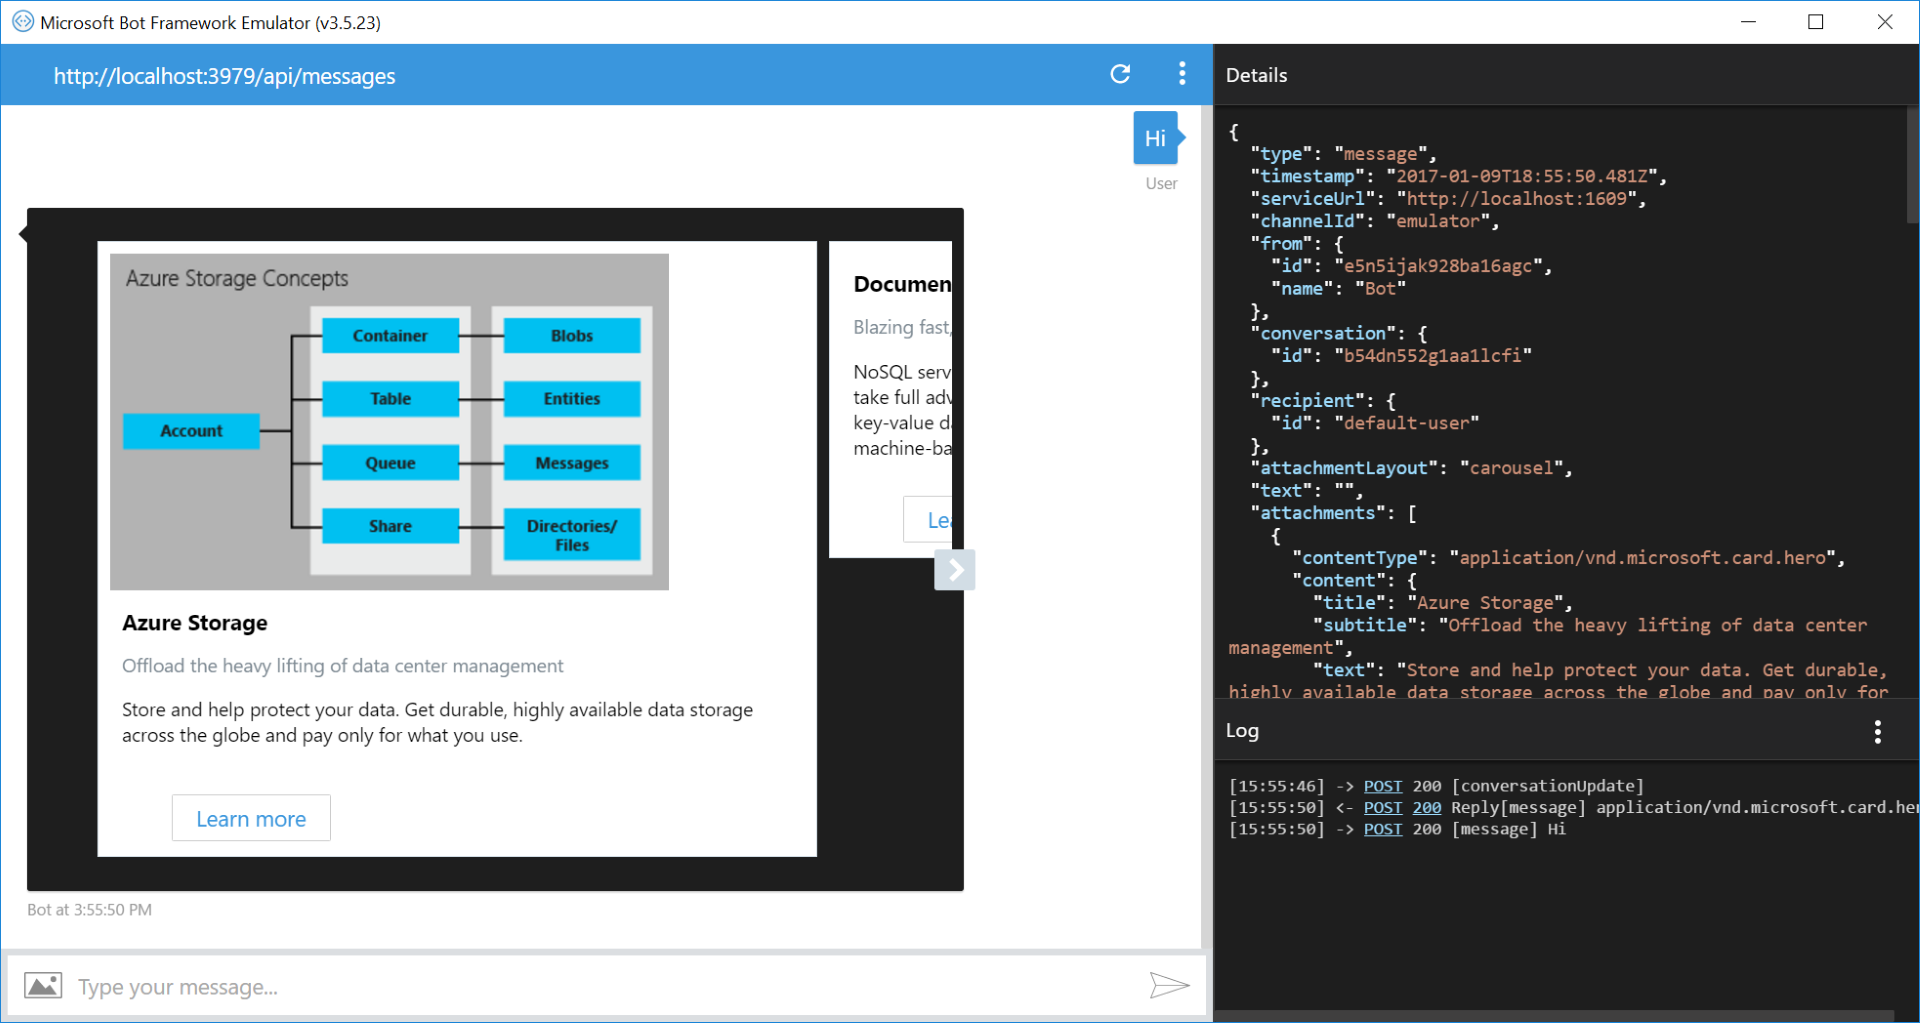
Task: Click Learn more on Azure Storage card
Action: (251, 819)
